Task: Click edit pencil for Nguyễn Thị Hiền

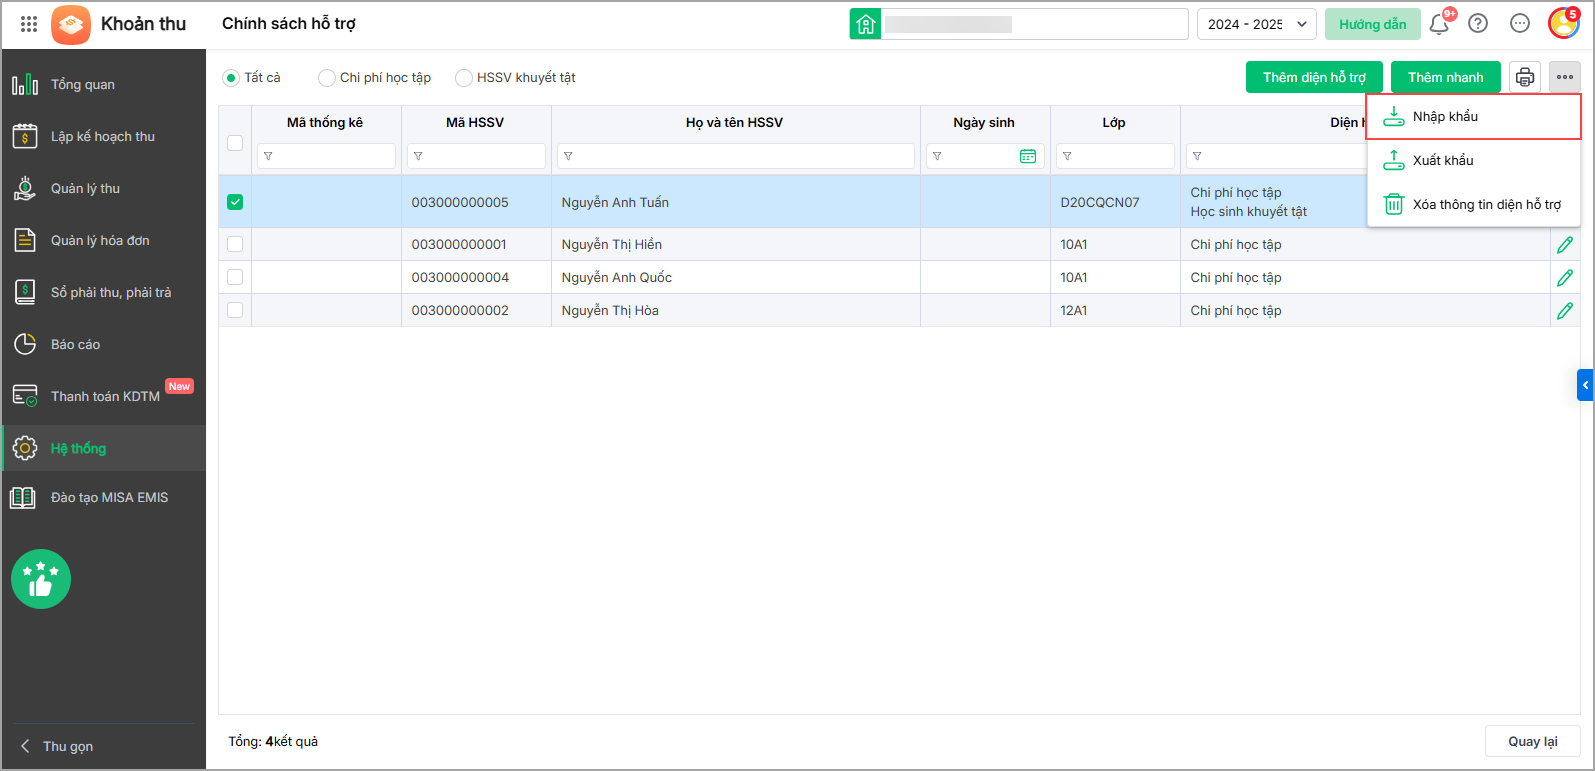Action: pos(1564,245)
